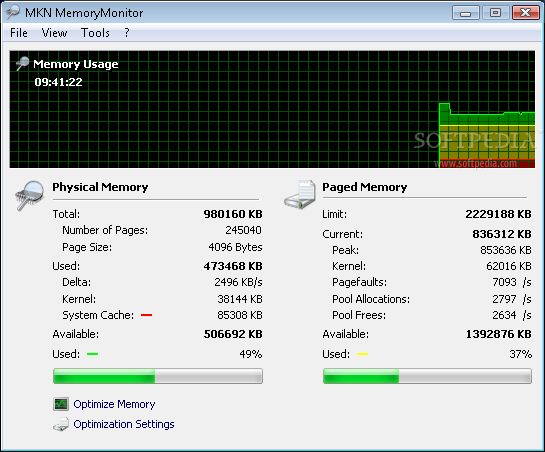Open the Optimization Settings link
Viewport: 545px width, 452px height.
(124, 424)
